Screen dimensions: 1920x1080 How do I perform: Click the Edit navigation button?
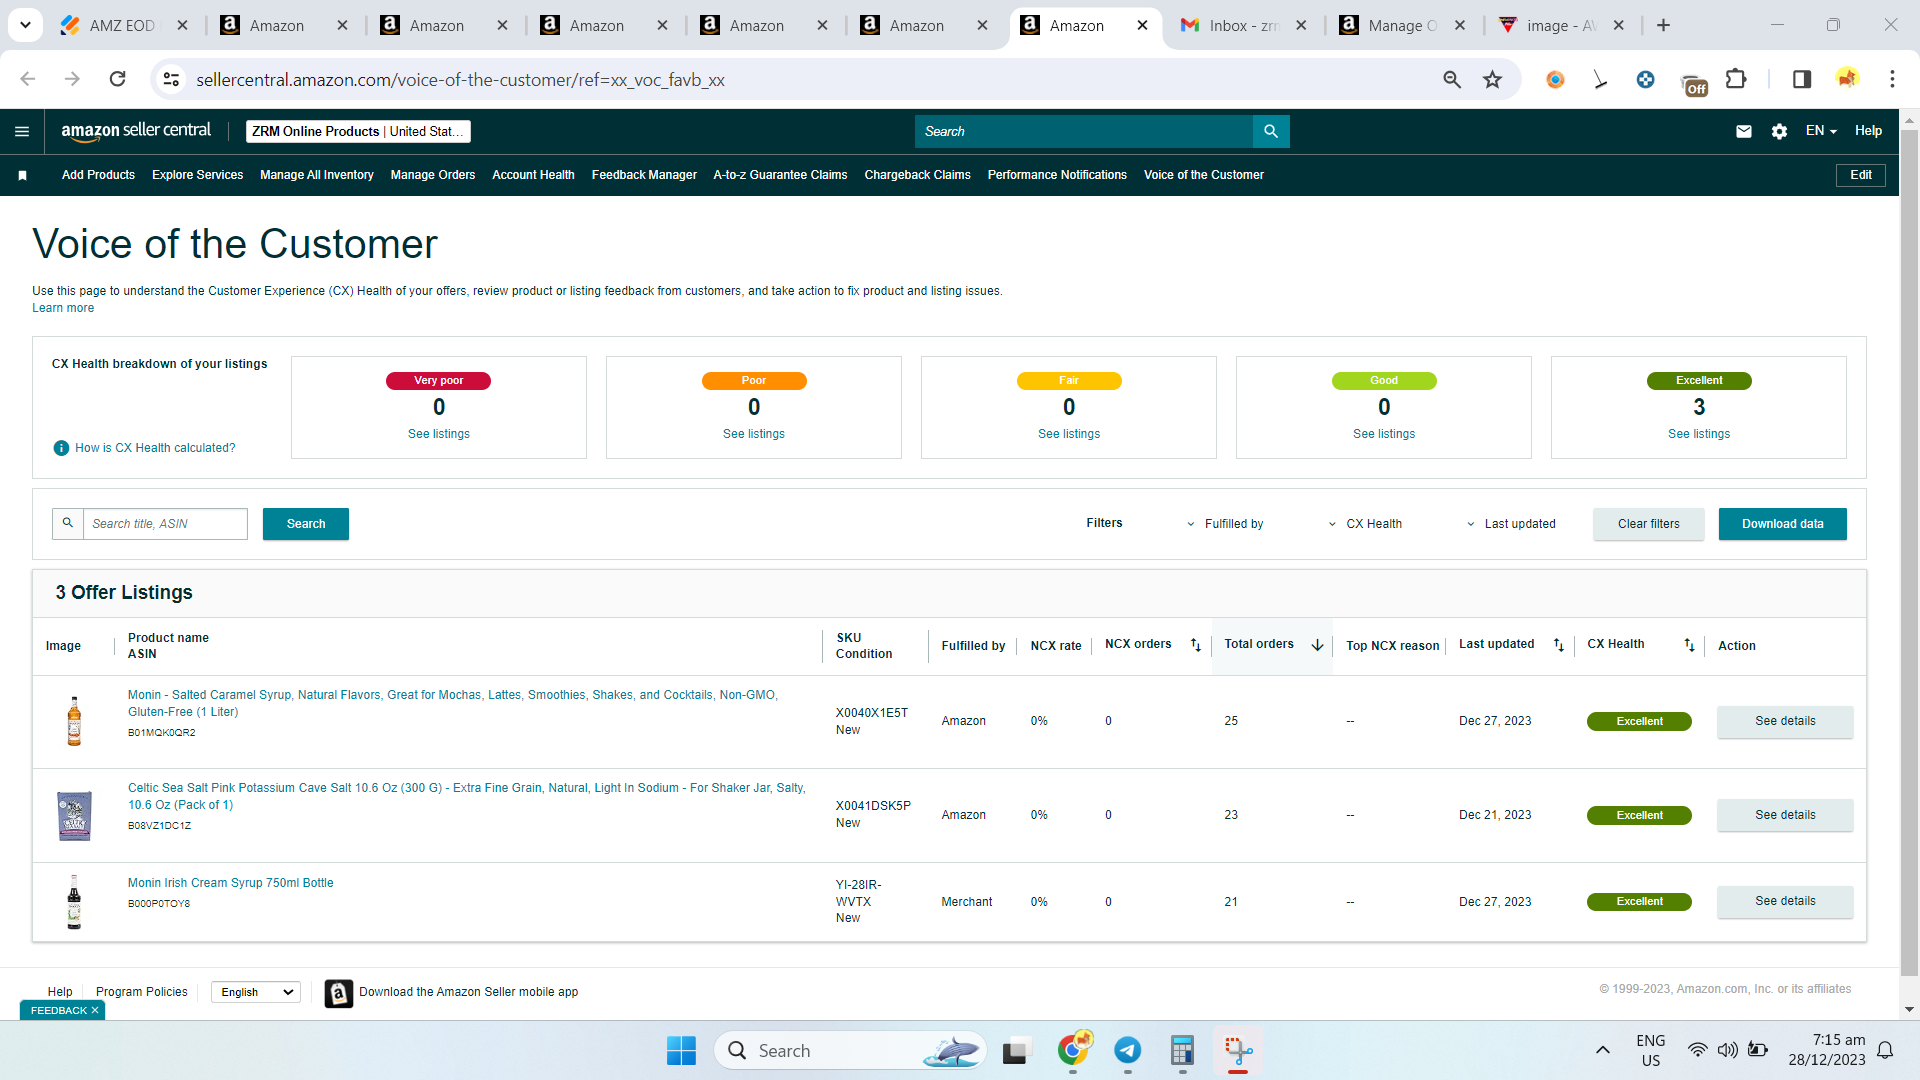point(1861,175)
